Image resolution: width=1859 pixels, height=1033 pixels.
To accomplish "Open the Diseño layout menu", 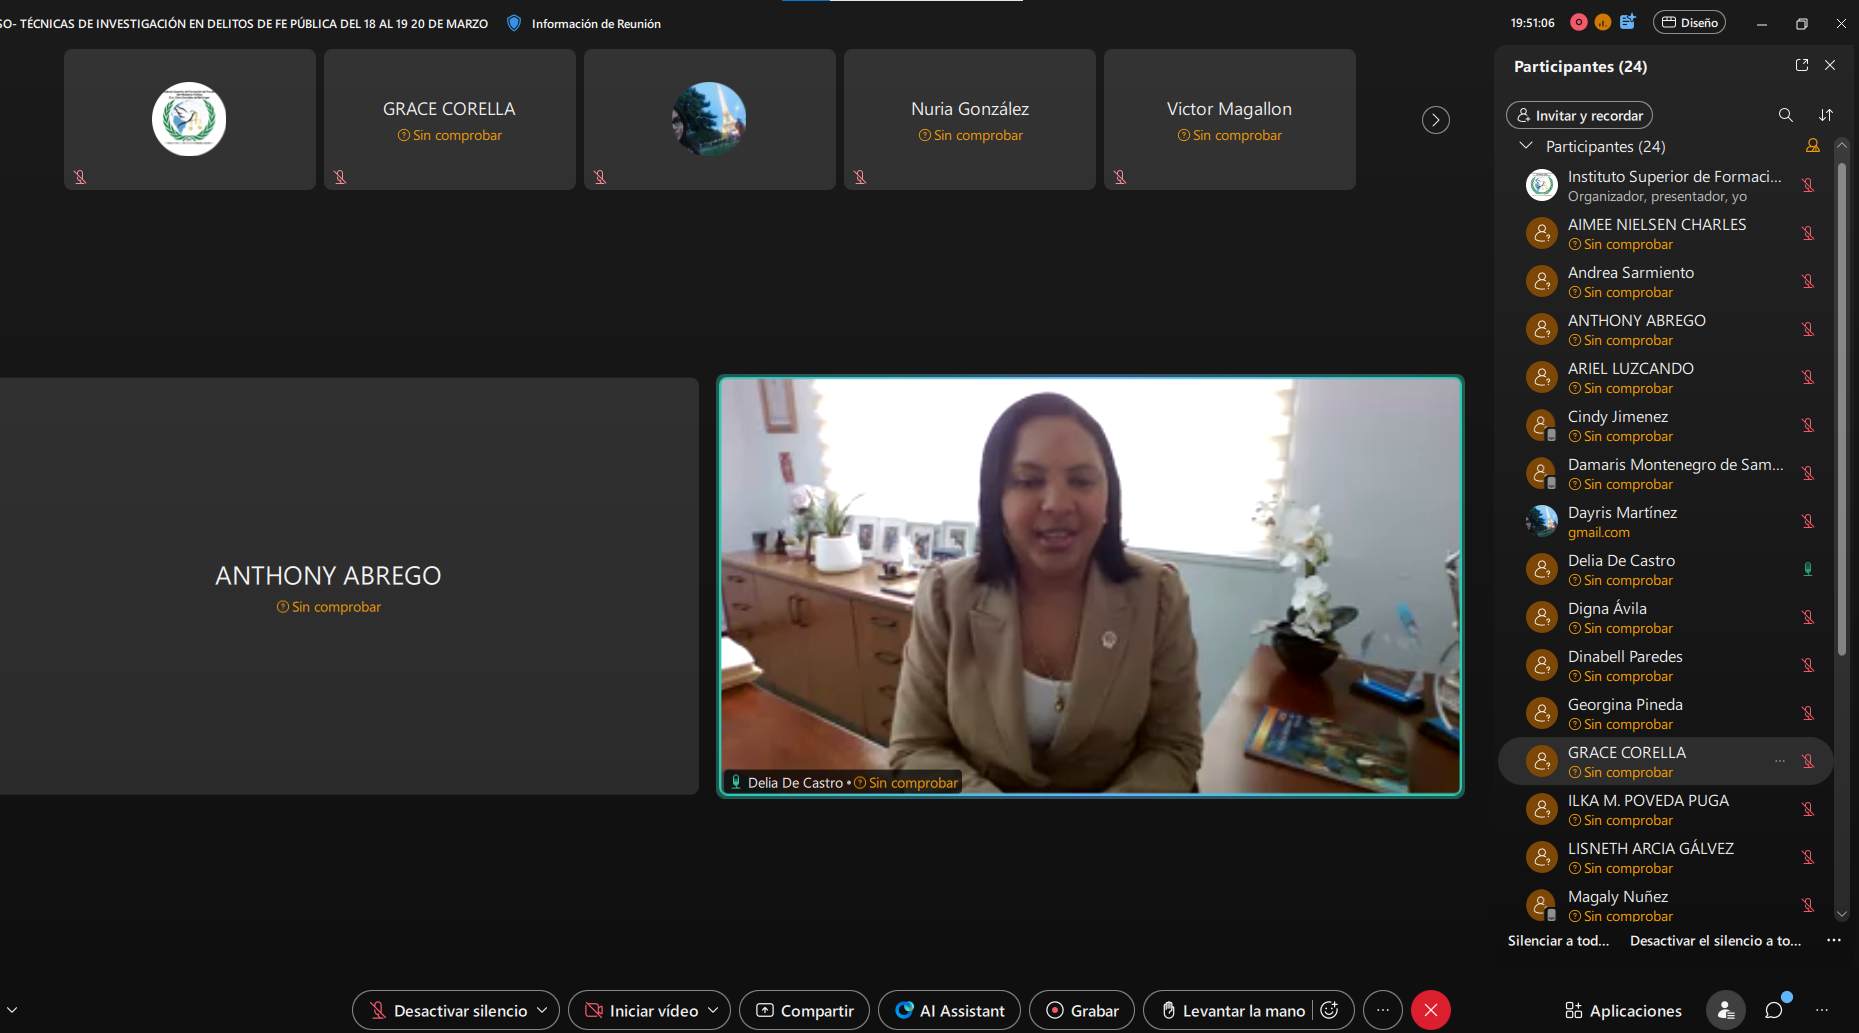I will 1689,23.
